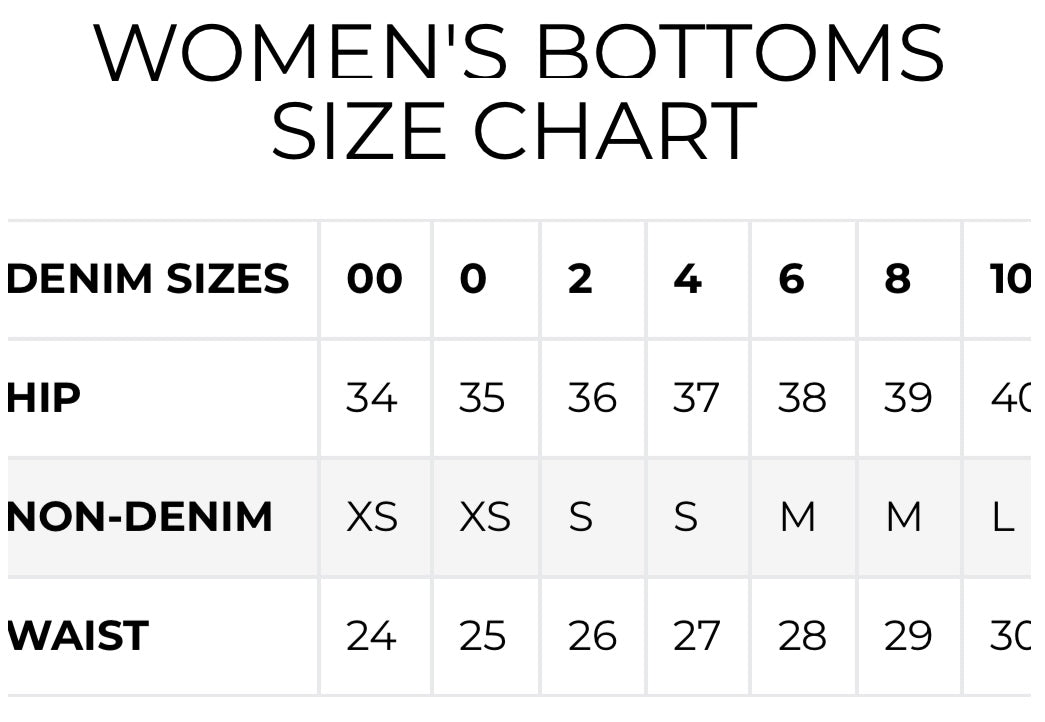Click hip measurement 34 cell
Viewport: 1045px width, 722px height.
pos(372,398)
